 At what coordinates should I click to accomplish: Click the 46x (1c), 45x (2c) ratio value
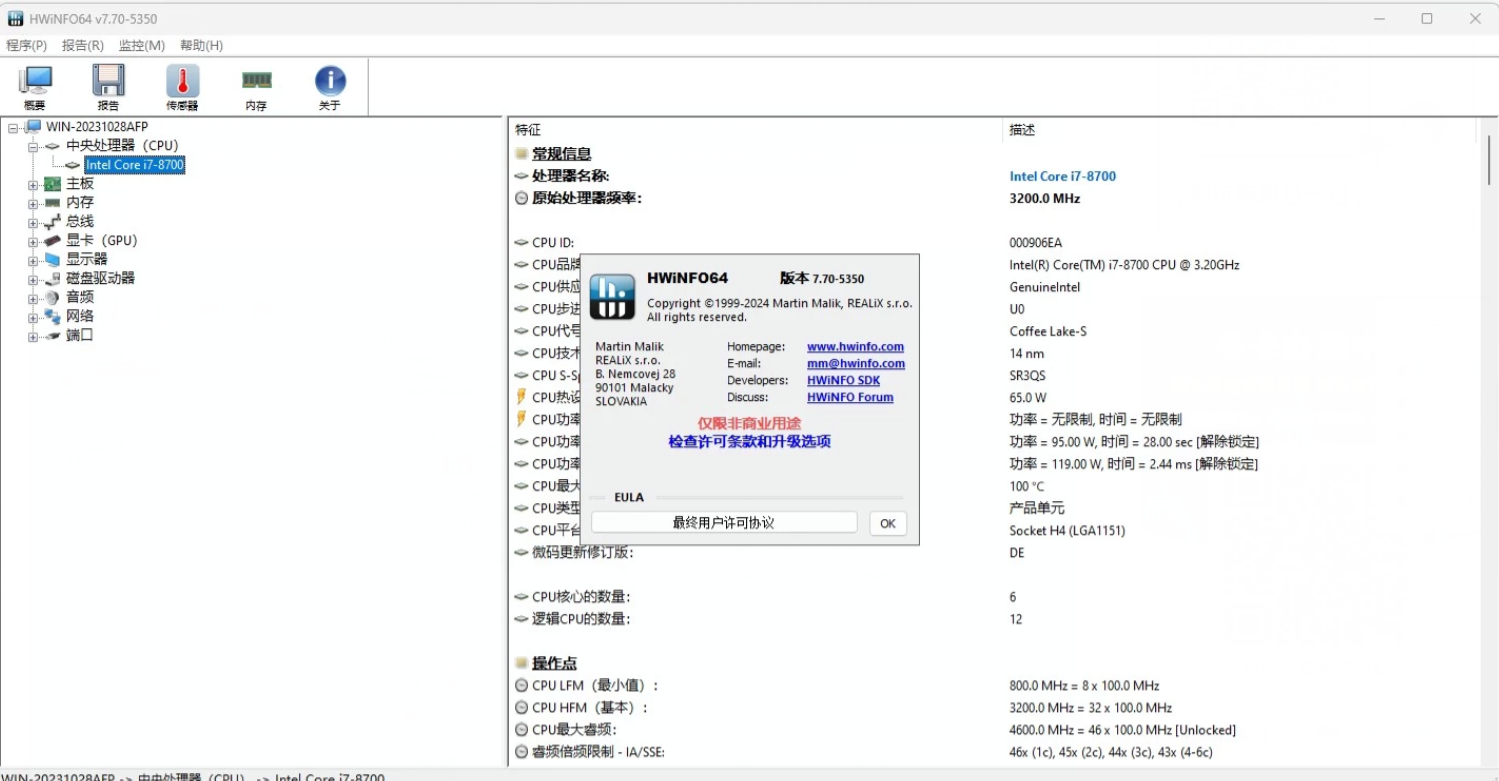[1110, 752]
